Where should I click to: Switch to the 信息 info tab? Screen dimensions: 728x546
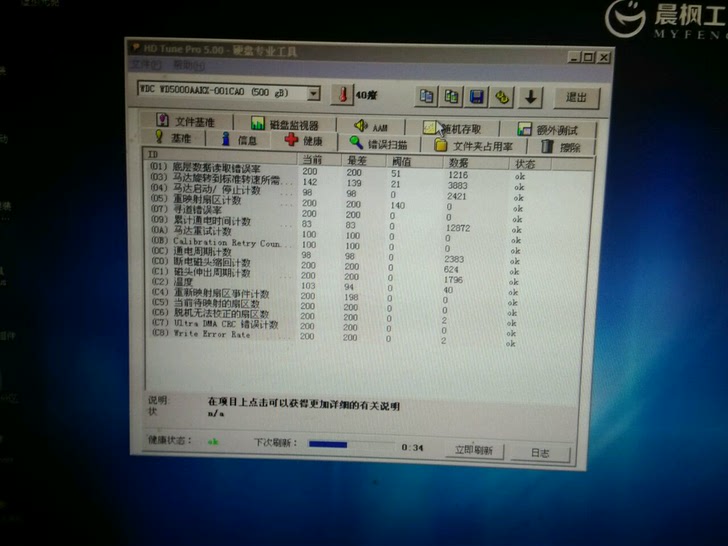pyautogui.click(x=239, y=139)
